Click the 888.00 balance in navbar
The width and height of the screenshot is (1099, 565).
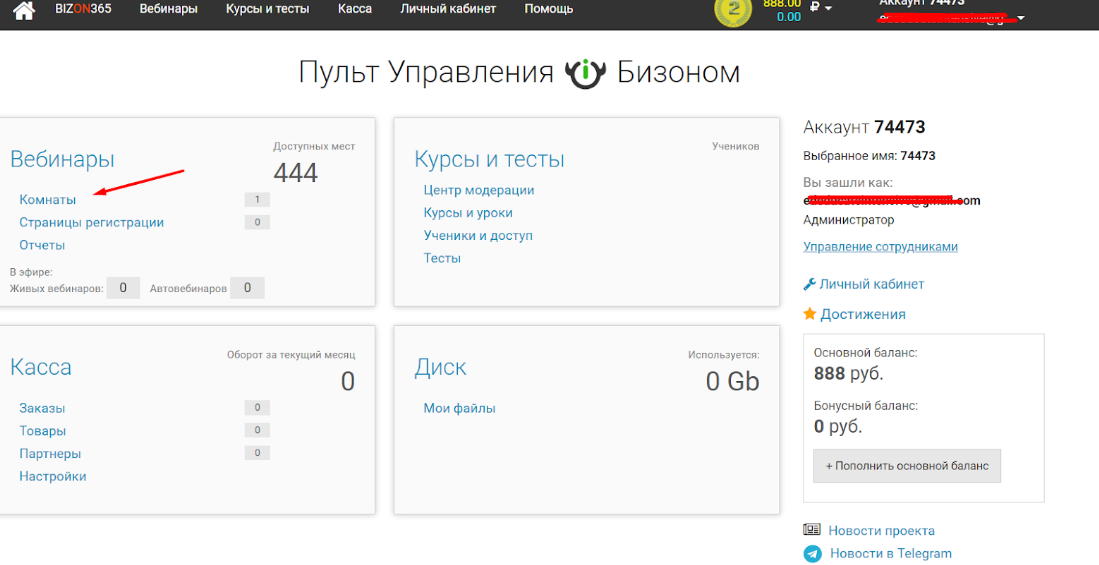(781, 4)
